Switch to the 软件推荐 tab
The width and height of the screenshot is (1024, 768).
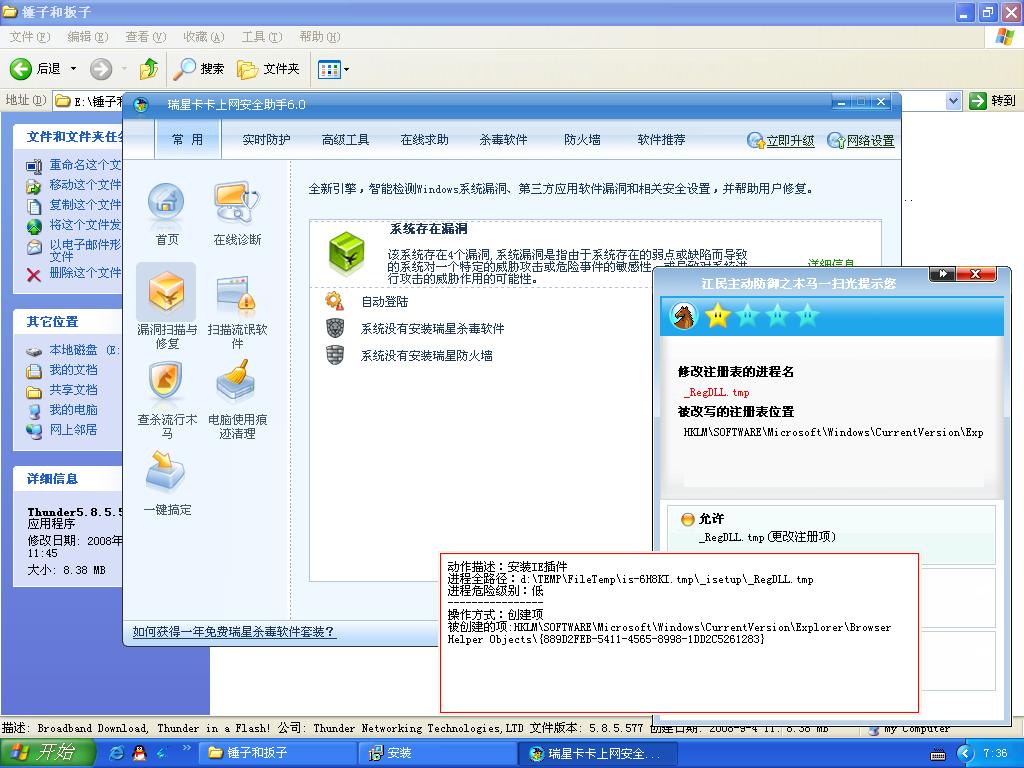tap(662, 139)
